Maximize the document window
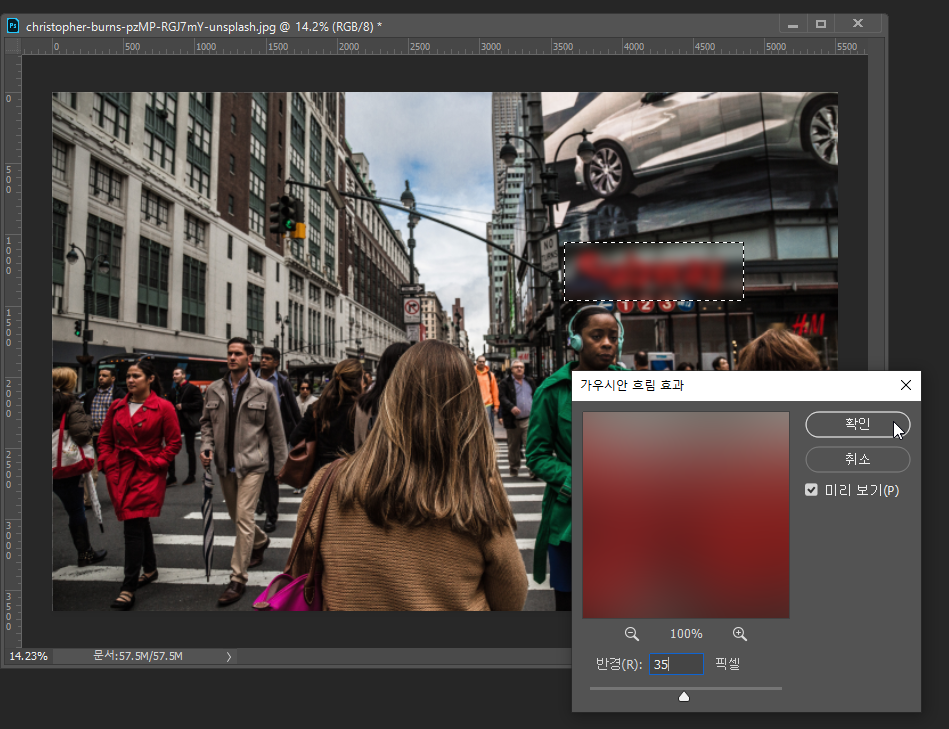The width and height of the screenshot is (949, 729). click(x=821, y=25)
